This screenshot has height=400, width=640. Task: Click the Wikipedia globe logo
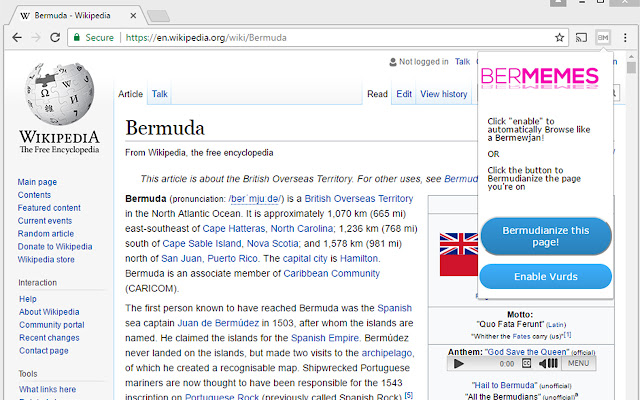tap(60, 94)
